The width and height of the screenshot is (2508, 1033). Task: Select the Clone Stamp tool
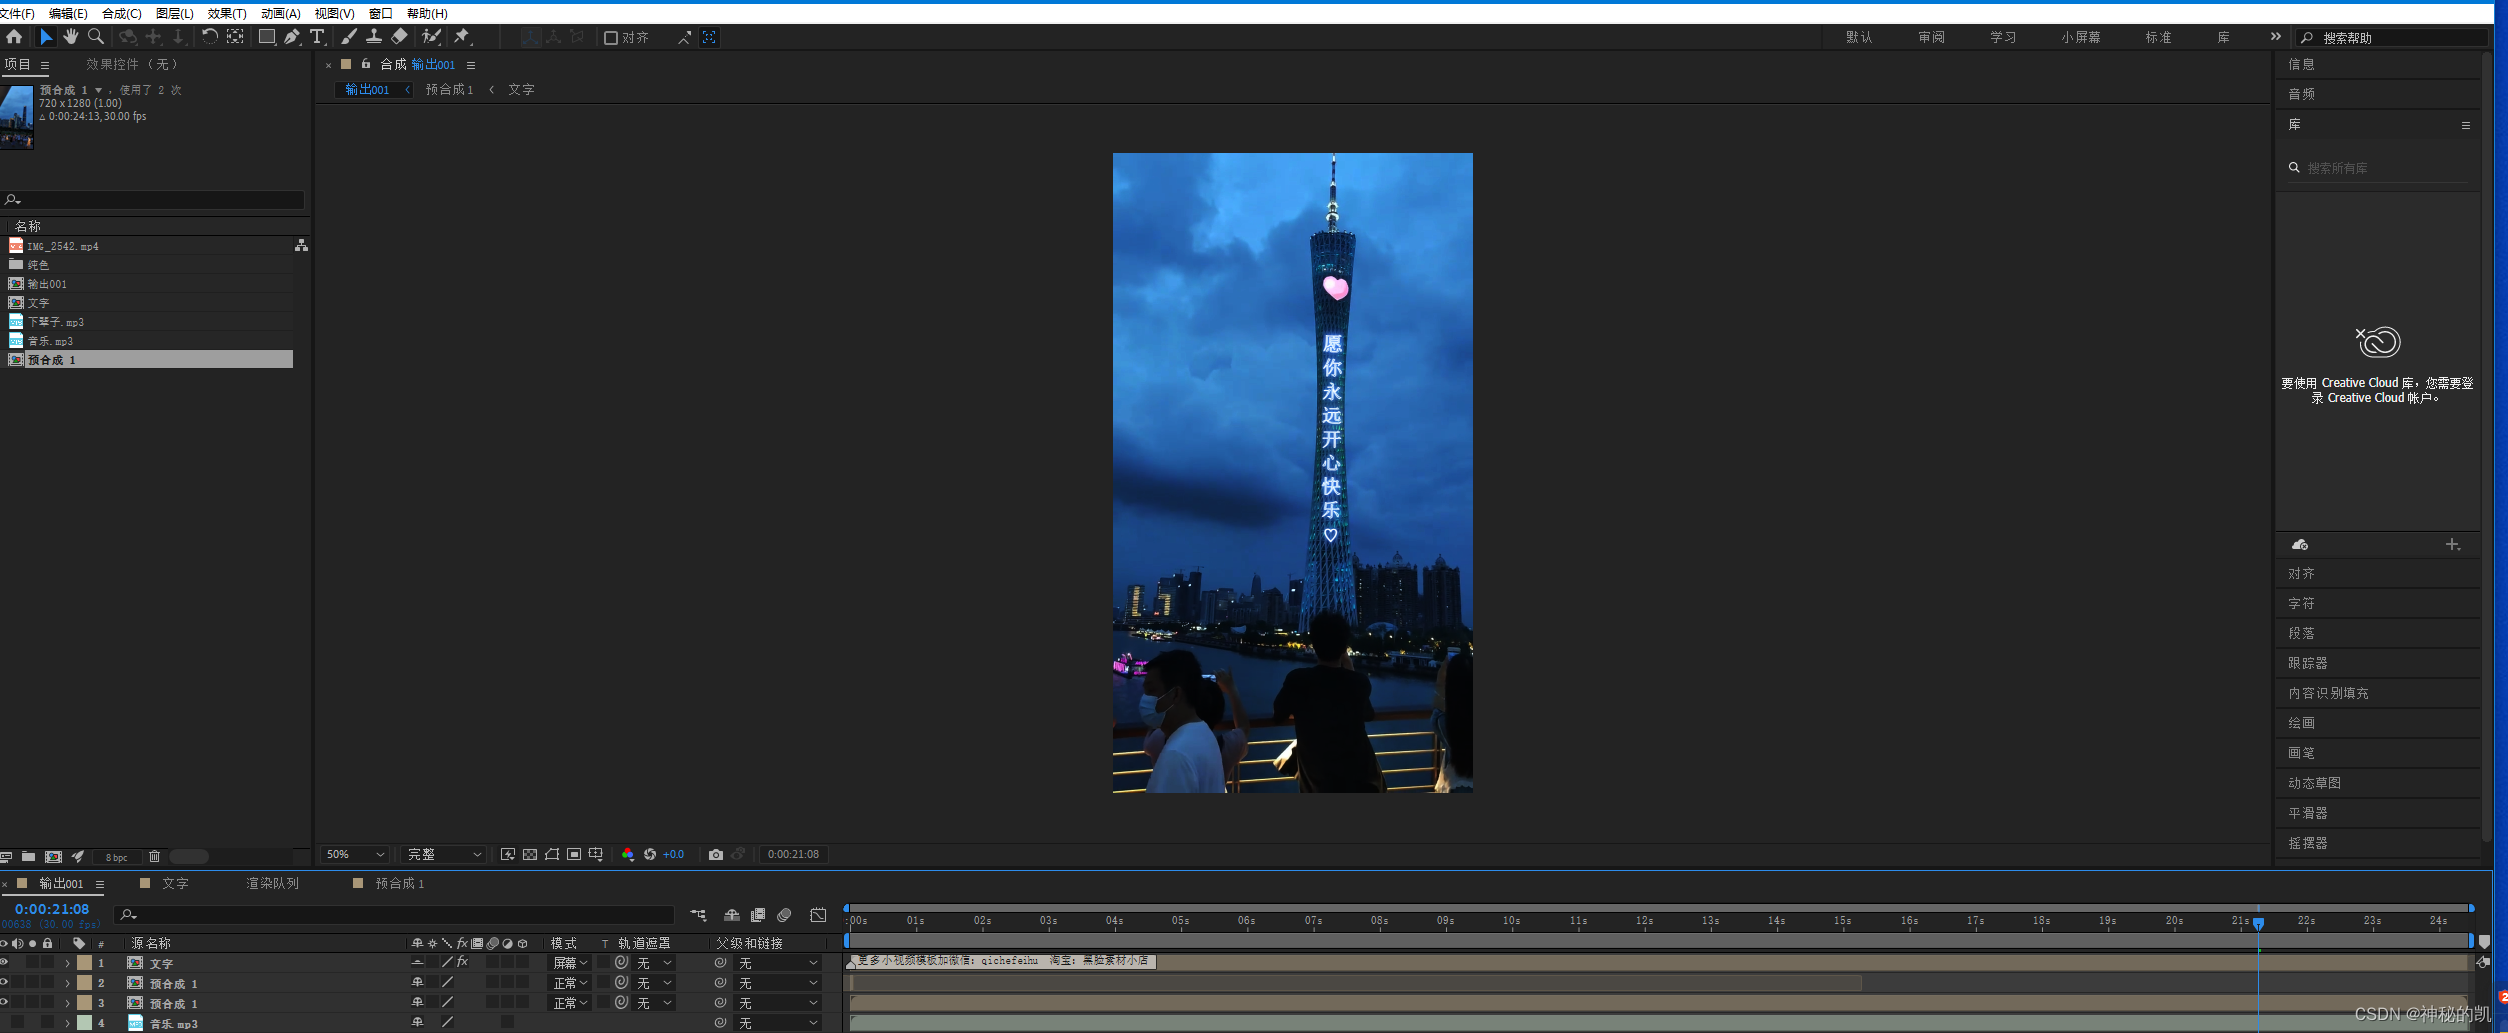[374, 37]
